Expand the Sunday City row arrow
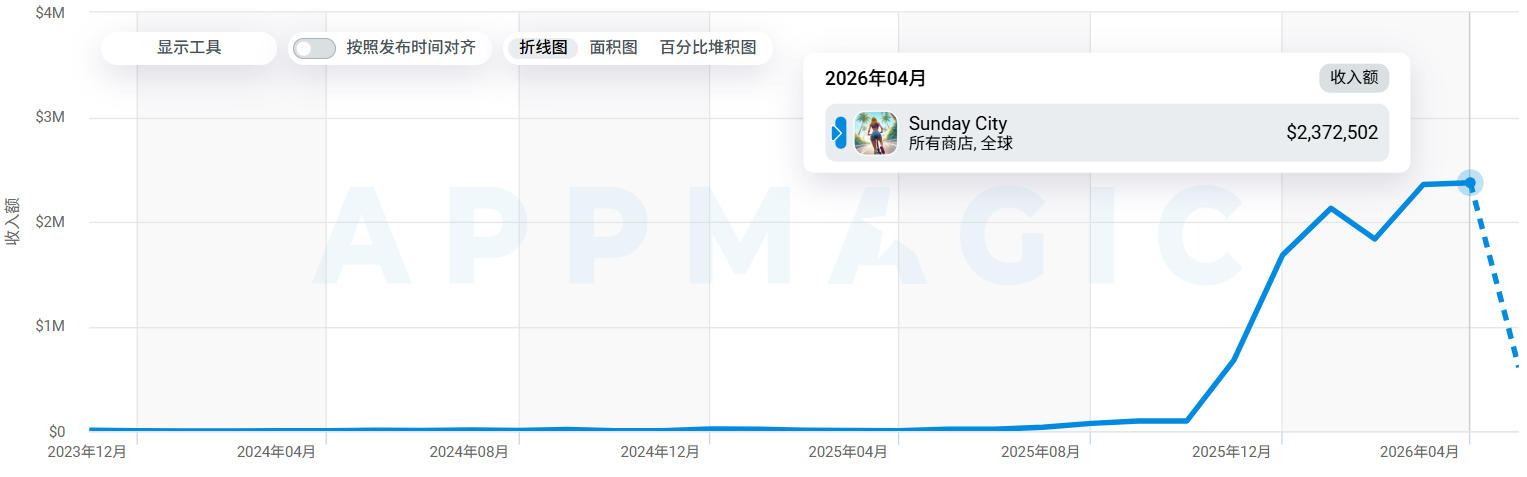Viewport: 1527px width, 477px height. [839, 133]
